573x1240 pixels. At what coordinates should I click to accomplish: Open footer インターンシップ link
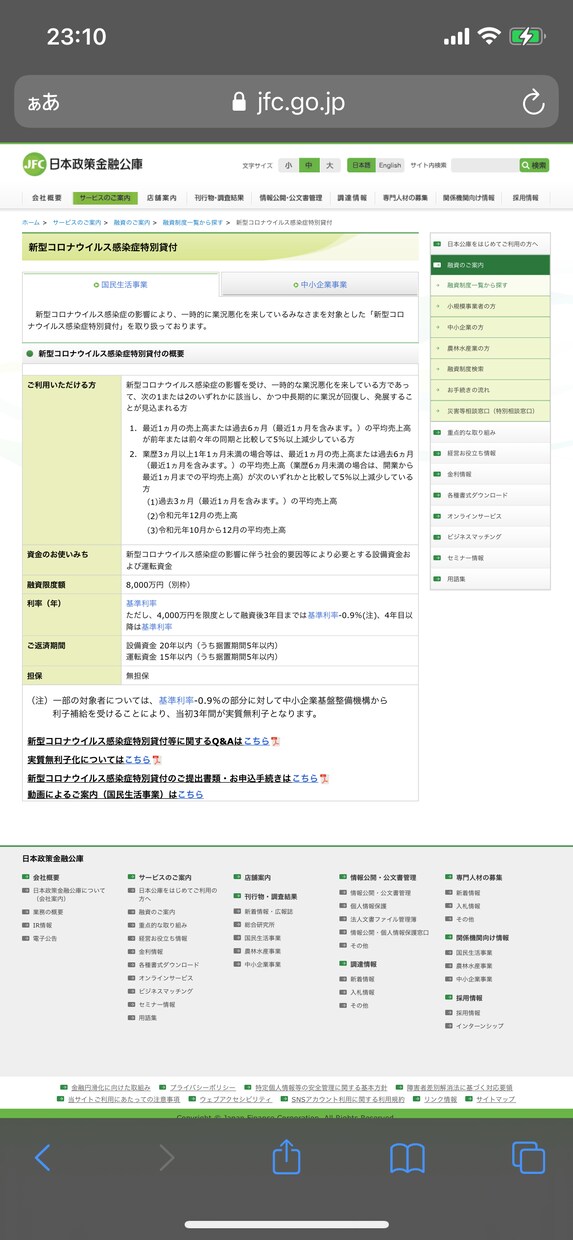[x=479, y=1026]
